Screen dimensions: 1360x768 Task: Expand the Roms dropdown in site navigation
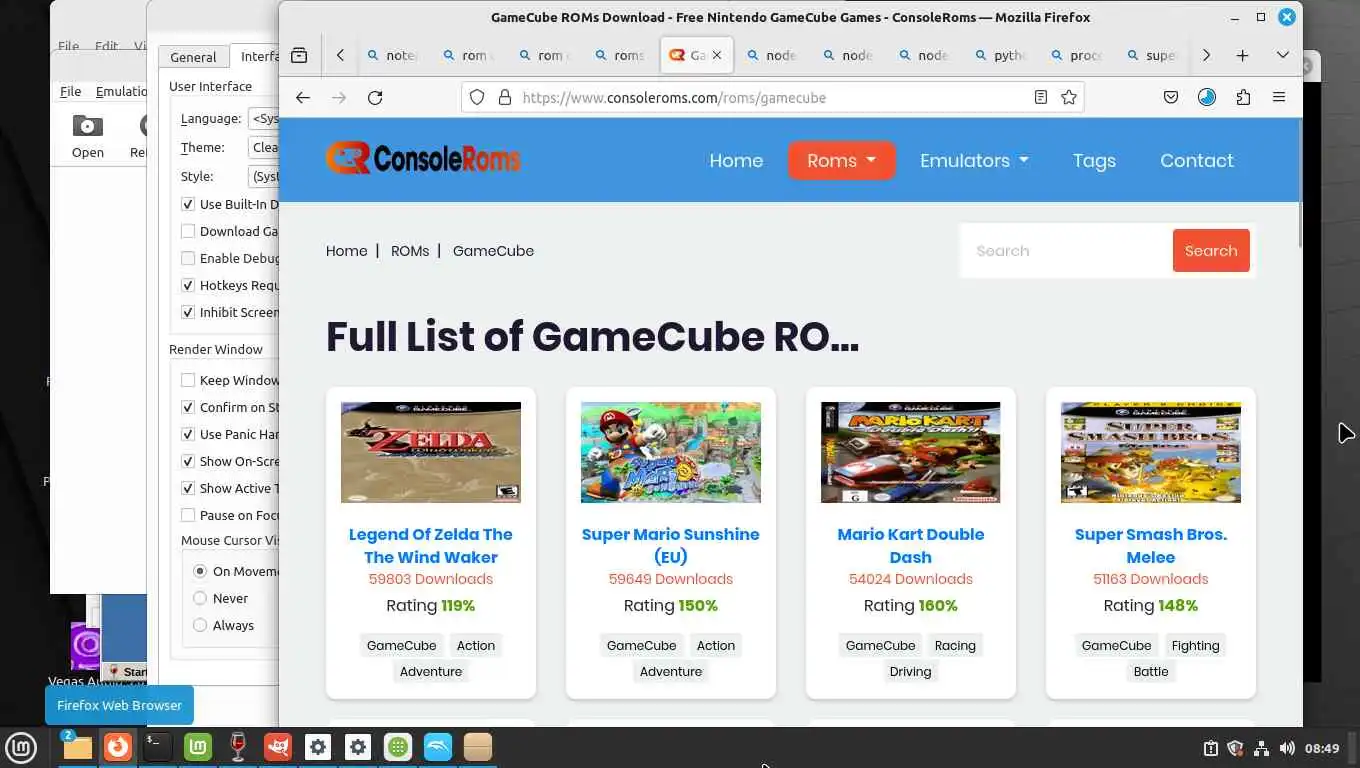[x=841, y=160]
